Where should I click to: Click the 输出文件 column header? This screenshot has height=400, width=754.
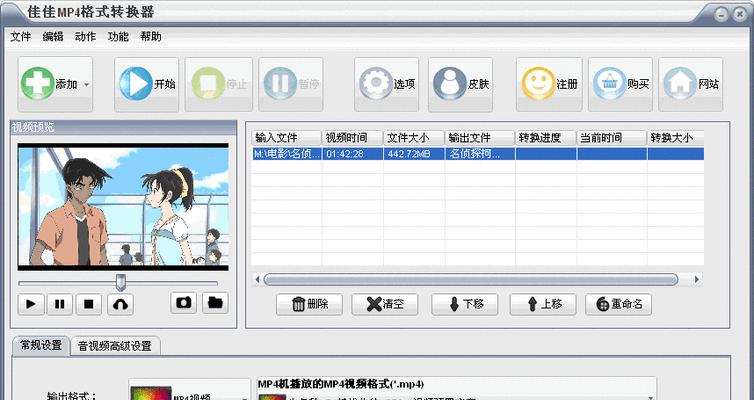pyautogui.click(x=480, y=138)
